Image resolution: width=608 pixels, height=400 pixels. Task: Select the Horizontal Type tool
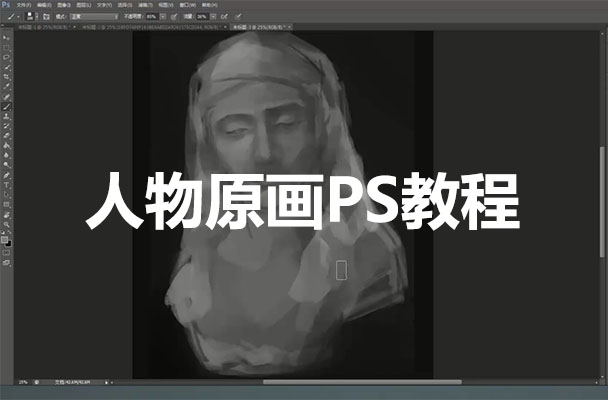pos(7,185)
